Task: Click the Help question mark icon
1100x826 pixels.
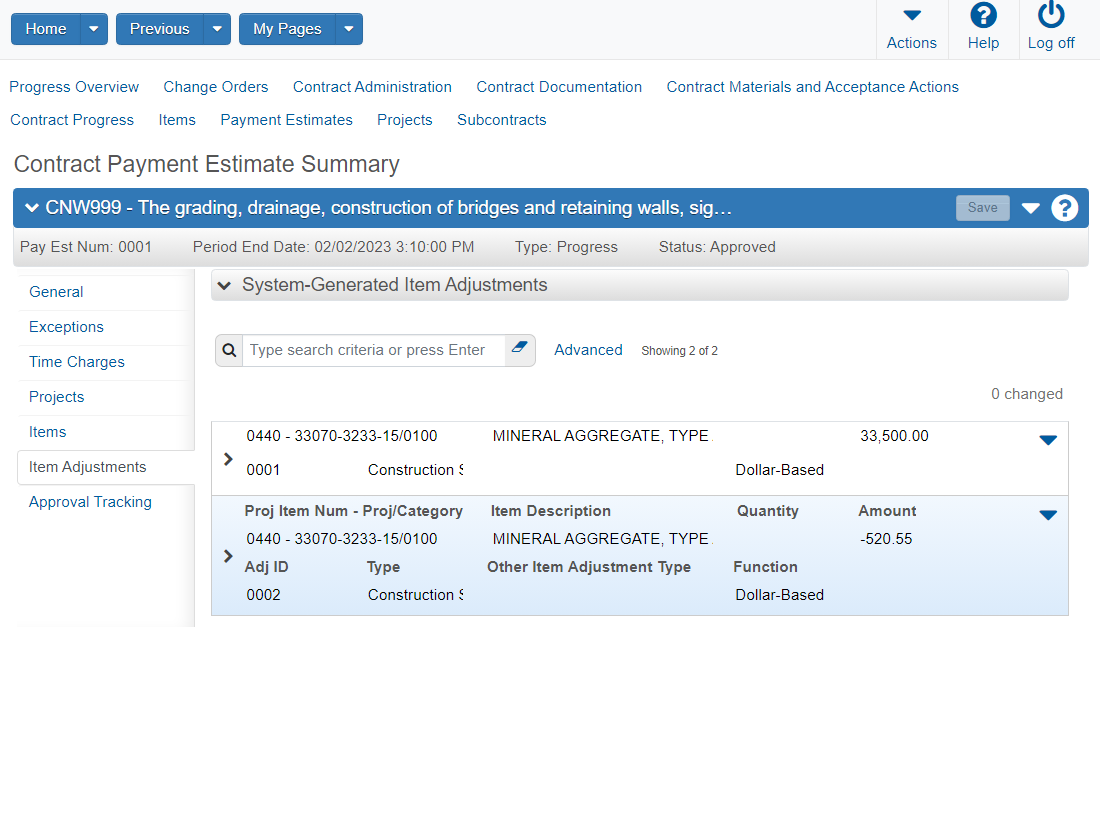Action: [x=983, y=15]
